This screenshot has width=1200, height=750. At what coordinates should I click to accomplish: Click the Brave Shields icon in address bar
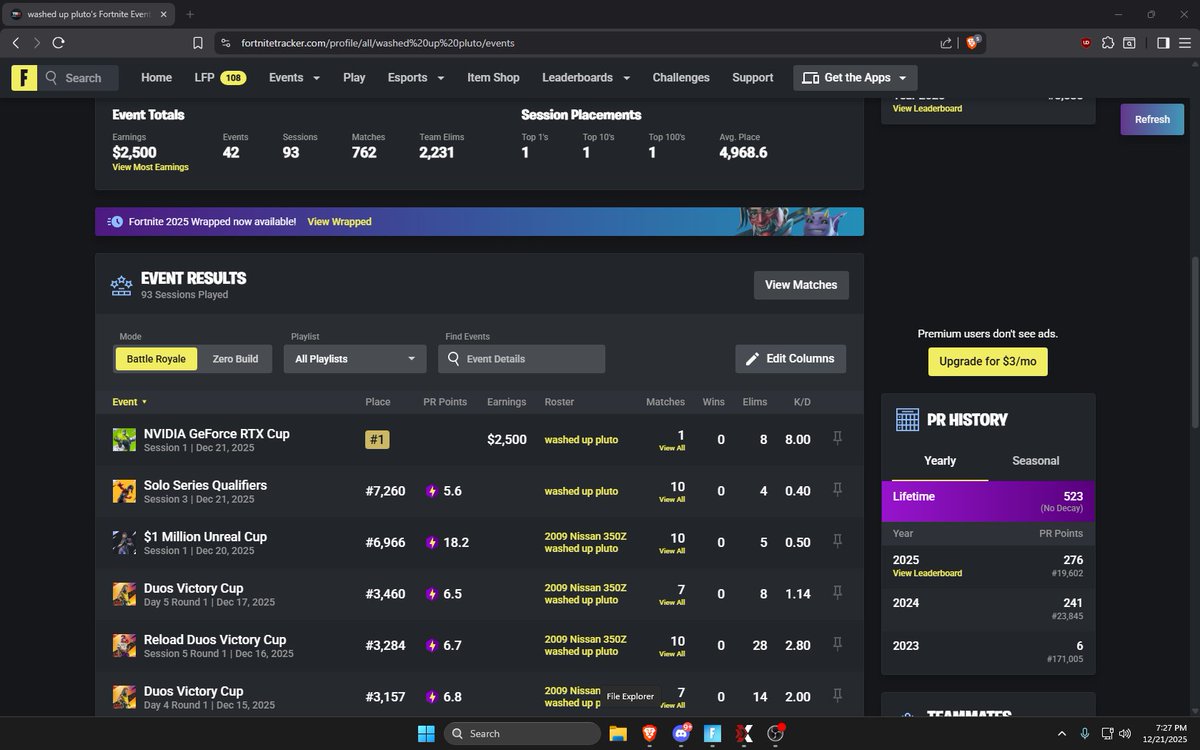pyautogui.click(x=971, y=43)
